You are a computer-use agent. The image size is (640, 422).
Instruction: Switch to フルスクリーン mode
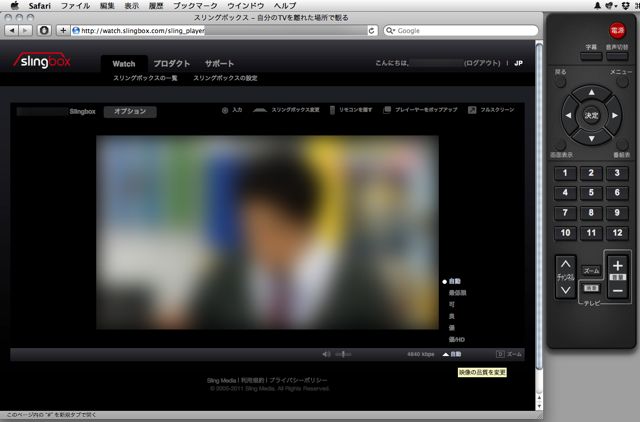coord(491,110)
